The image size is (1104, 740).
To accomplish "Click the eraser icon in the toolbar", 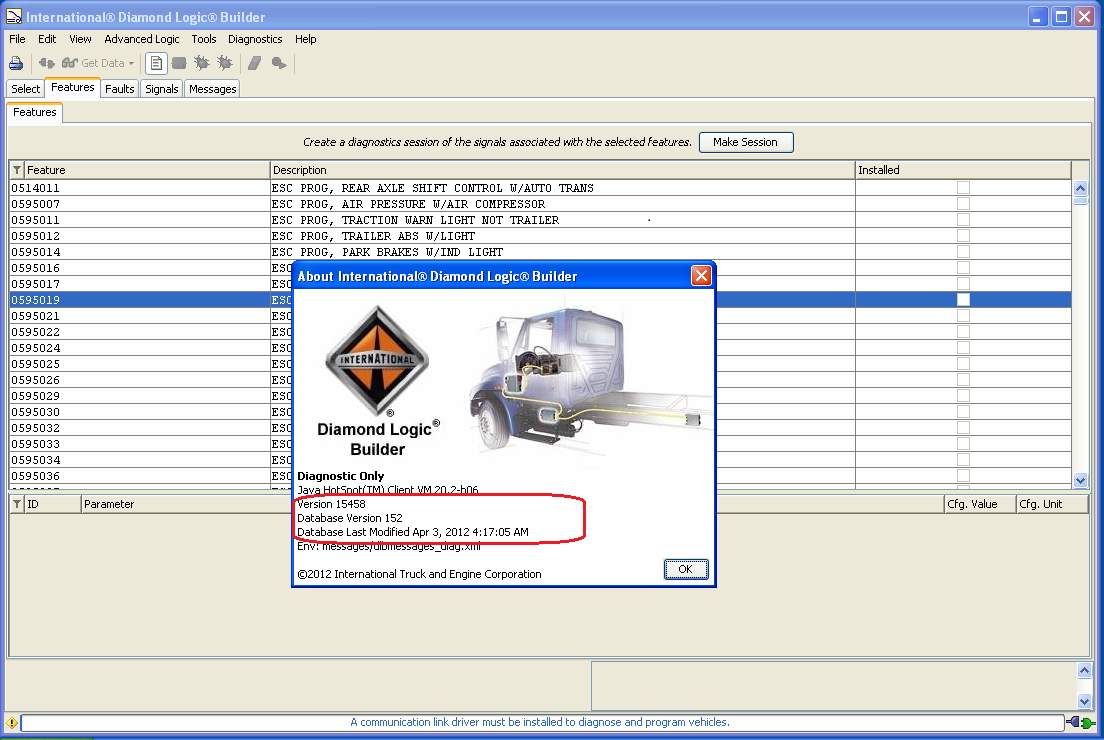I will (255, 63).
